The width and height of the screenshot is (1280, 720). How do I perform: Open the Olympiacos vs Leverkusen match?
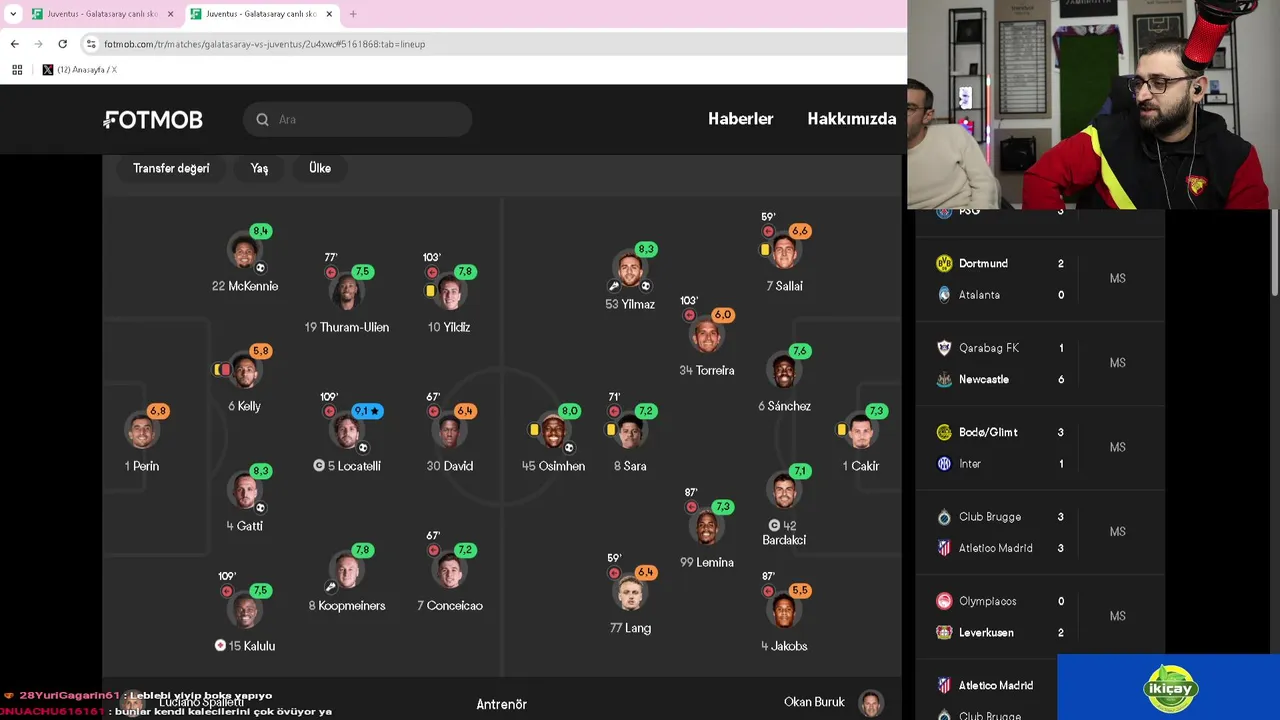tap(1040, 617)
